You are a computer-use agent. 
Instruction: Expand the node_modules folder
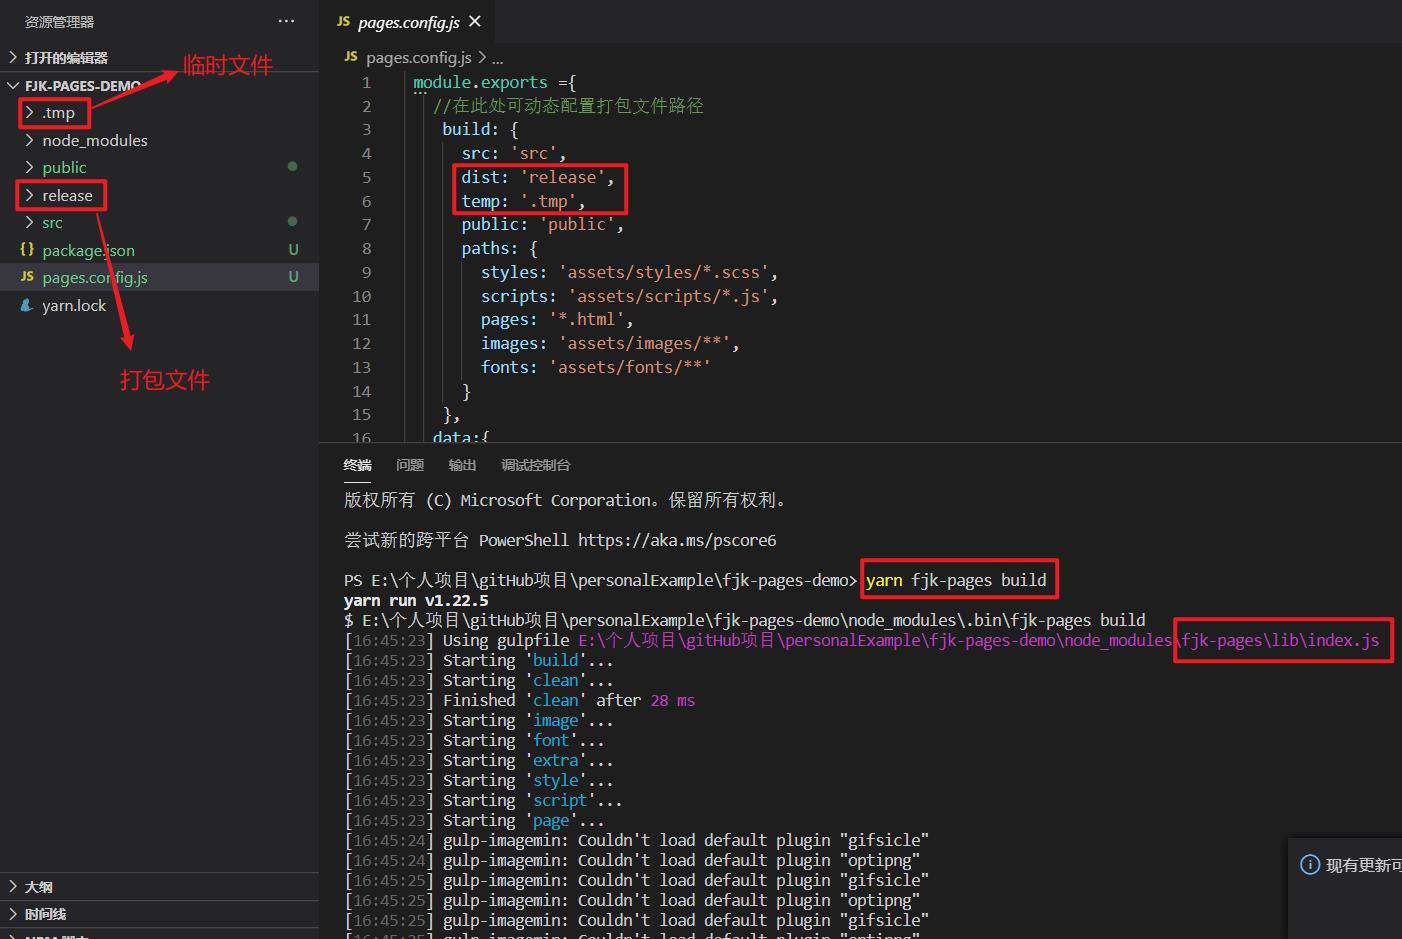(x=94, y=141)
